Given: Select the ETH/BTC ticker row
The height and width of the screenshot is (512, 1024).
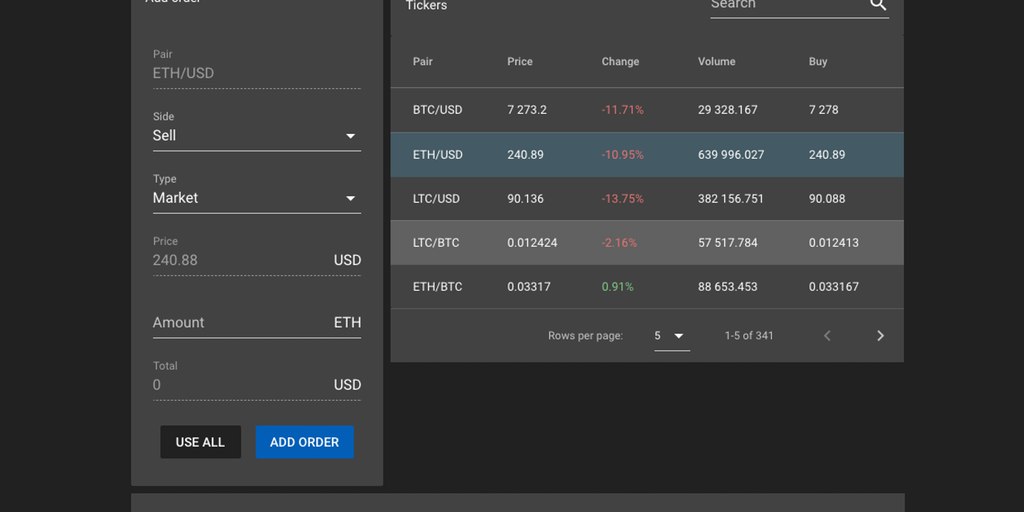Looking at the screenshot, I should coord(647,287).
